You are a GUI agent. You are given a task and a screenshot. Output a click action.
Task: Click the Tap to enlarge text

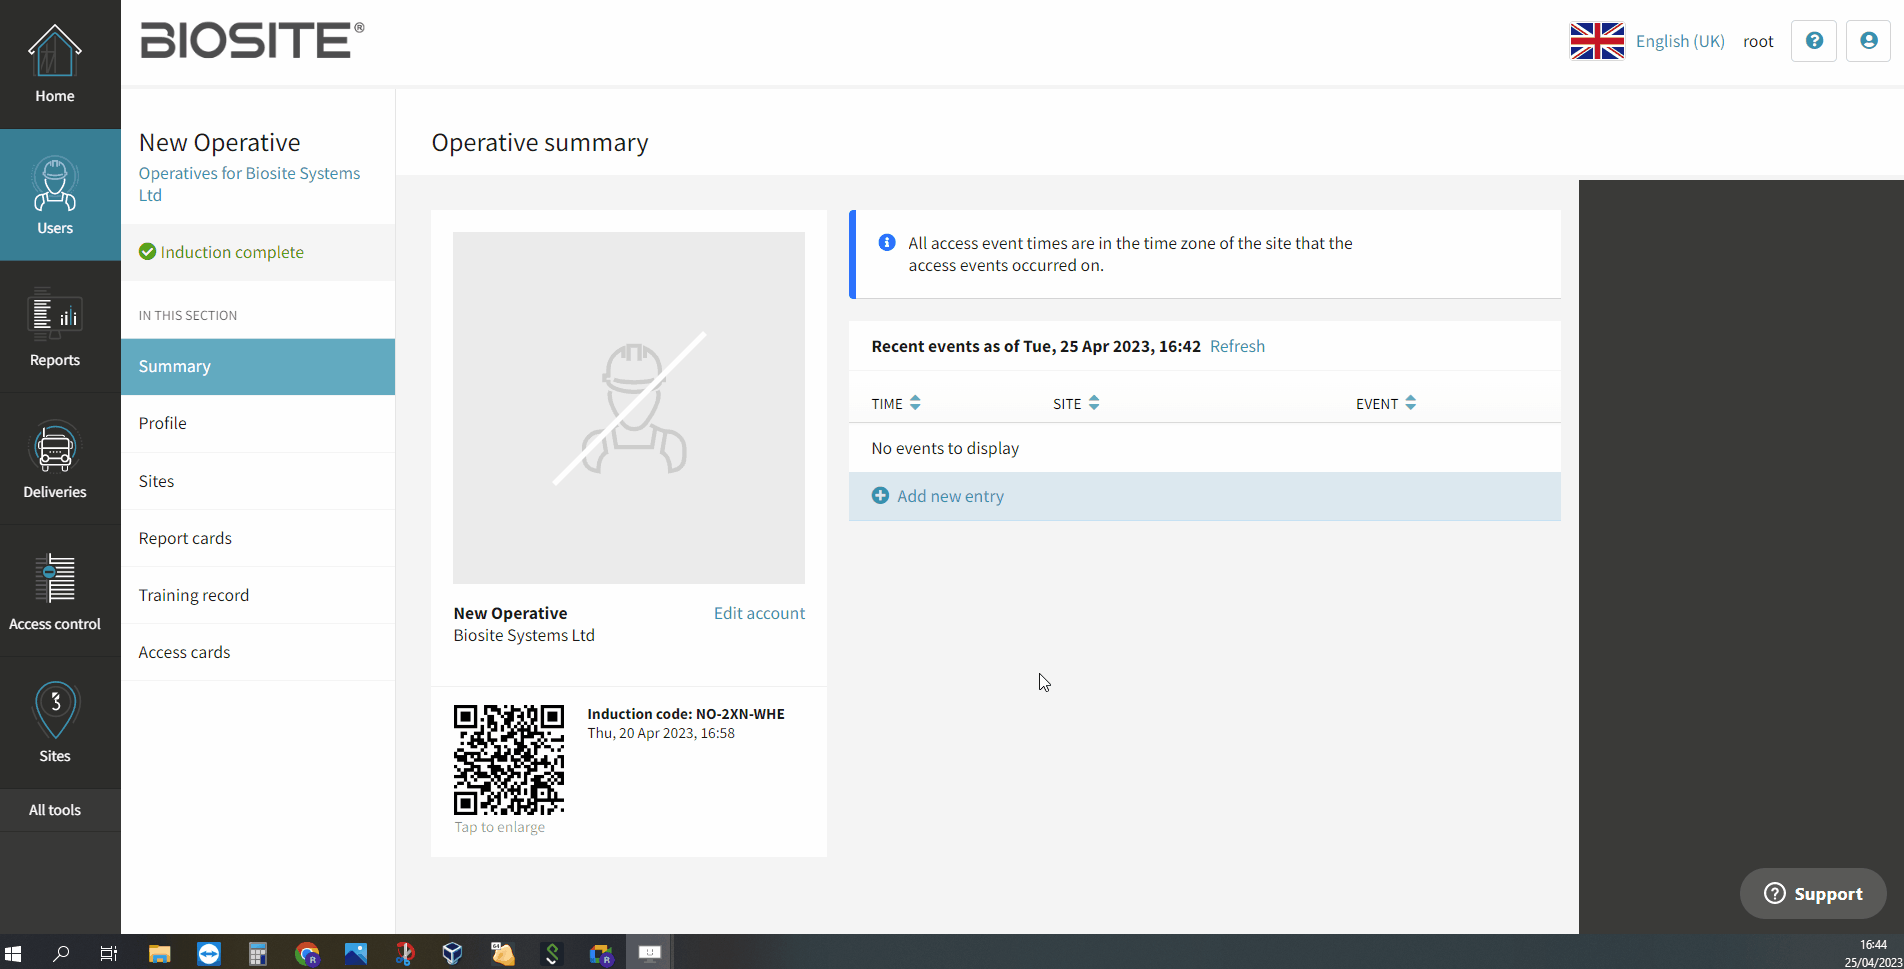[x=500, y=827]
